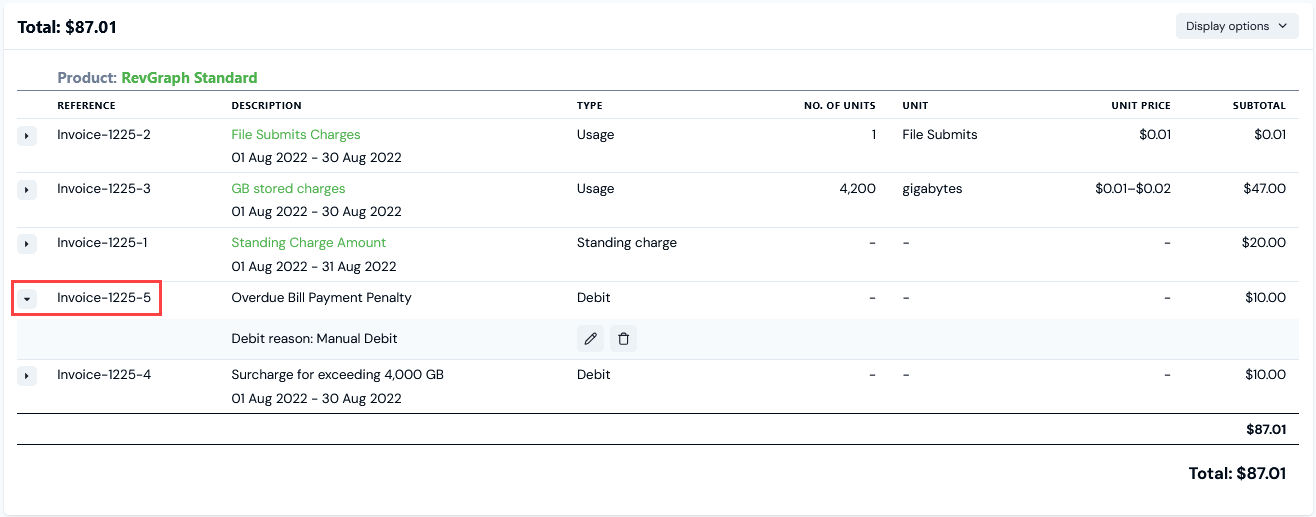Select the Overdue Bill Payment Penalty description
Viewport: 1316px width, 517px height.
[321, 298]
